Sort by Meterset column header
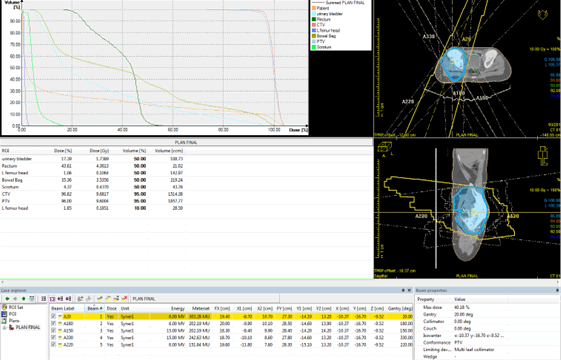This screenshot has height=360, width=561. click(x=201, y=308)
